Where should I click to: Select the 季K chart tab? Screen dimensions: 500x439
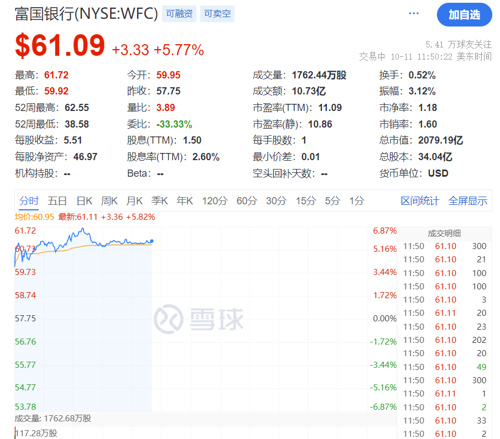tap(159, 201)
